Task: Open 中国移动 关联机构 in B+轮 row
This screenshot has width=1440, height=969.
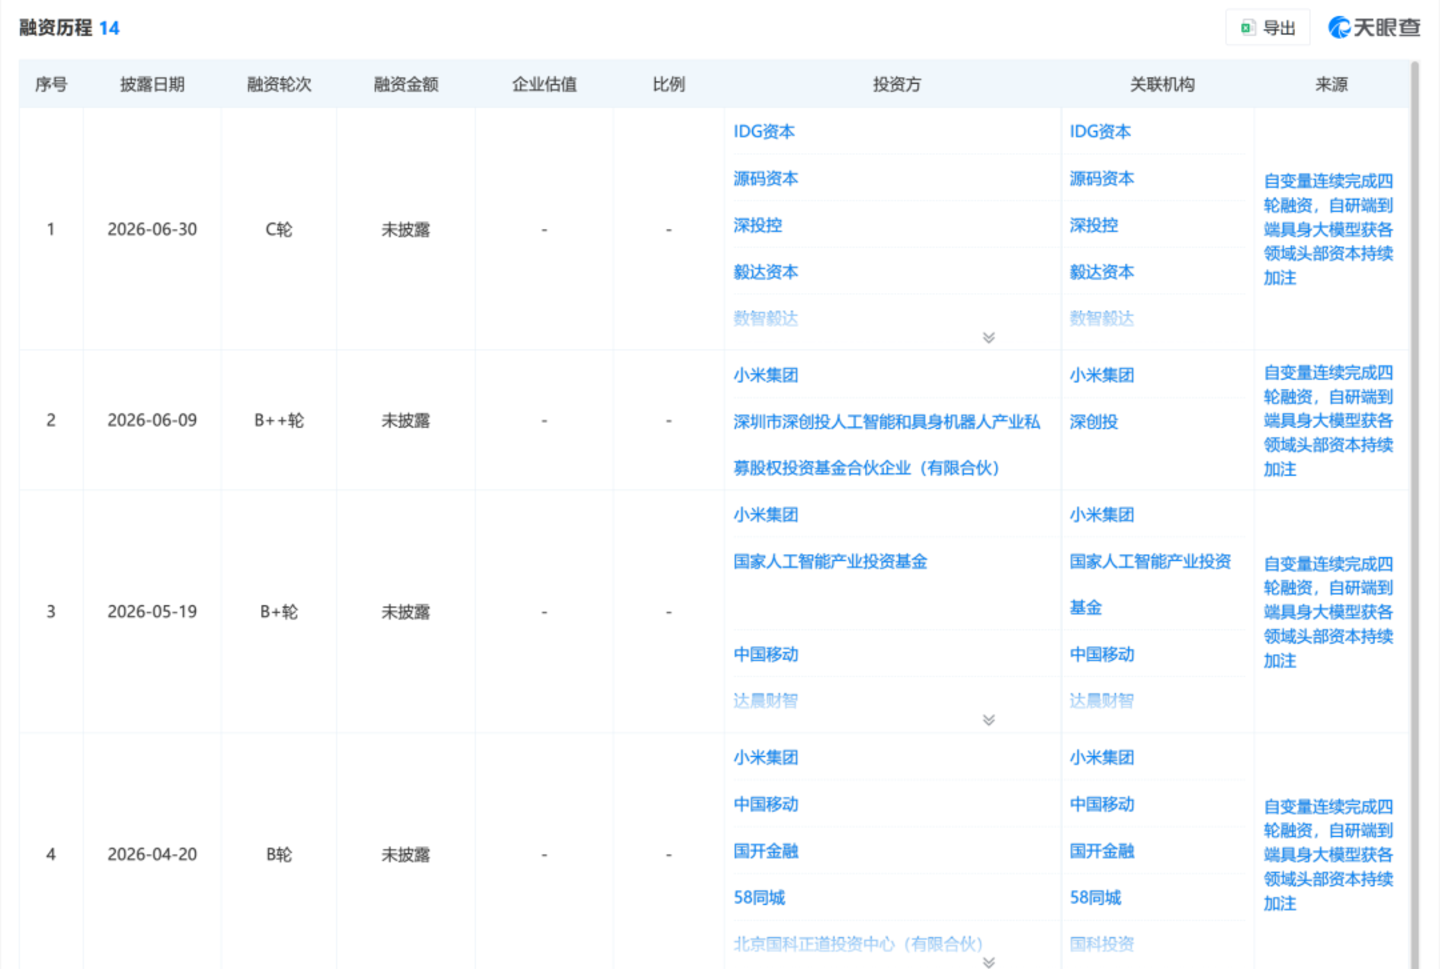Action: coord(1102,655)
